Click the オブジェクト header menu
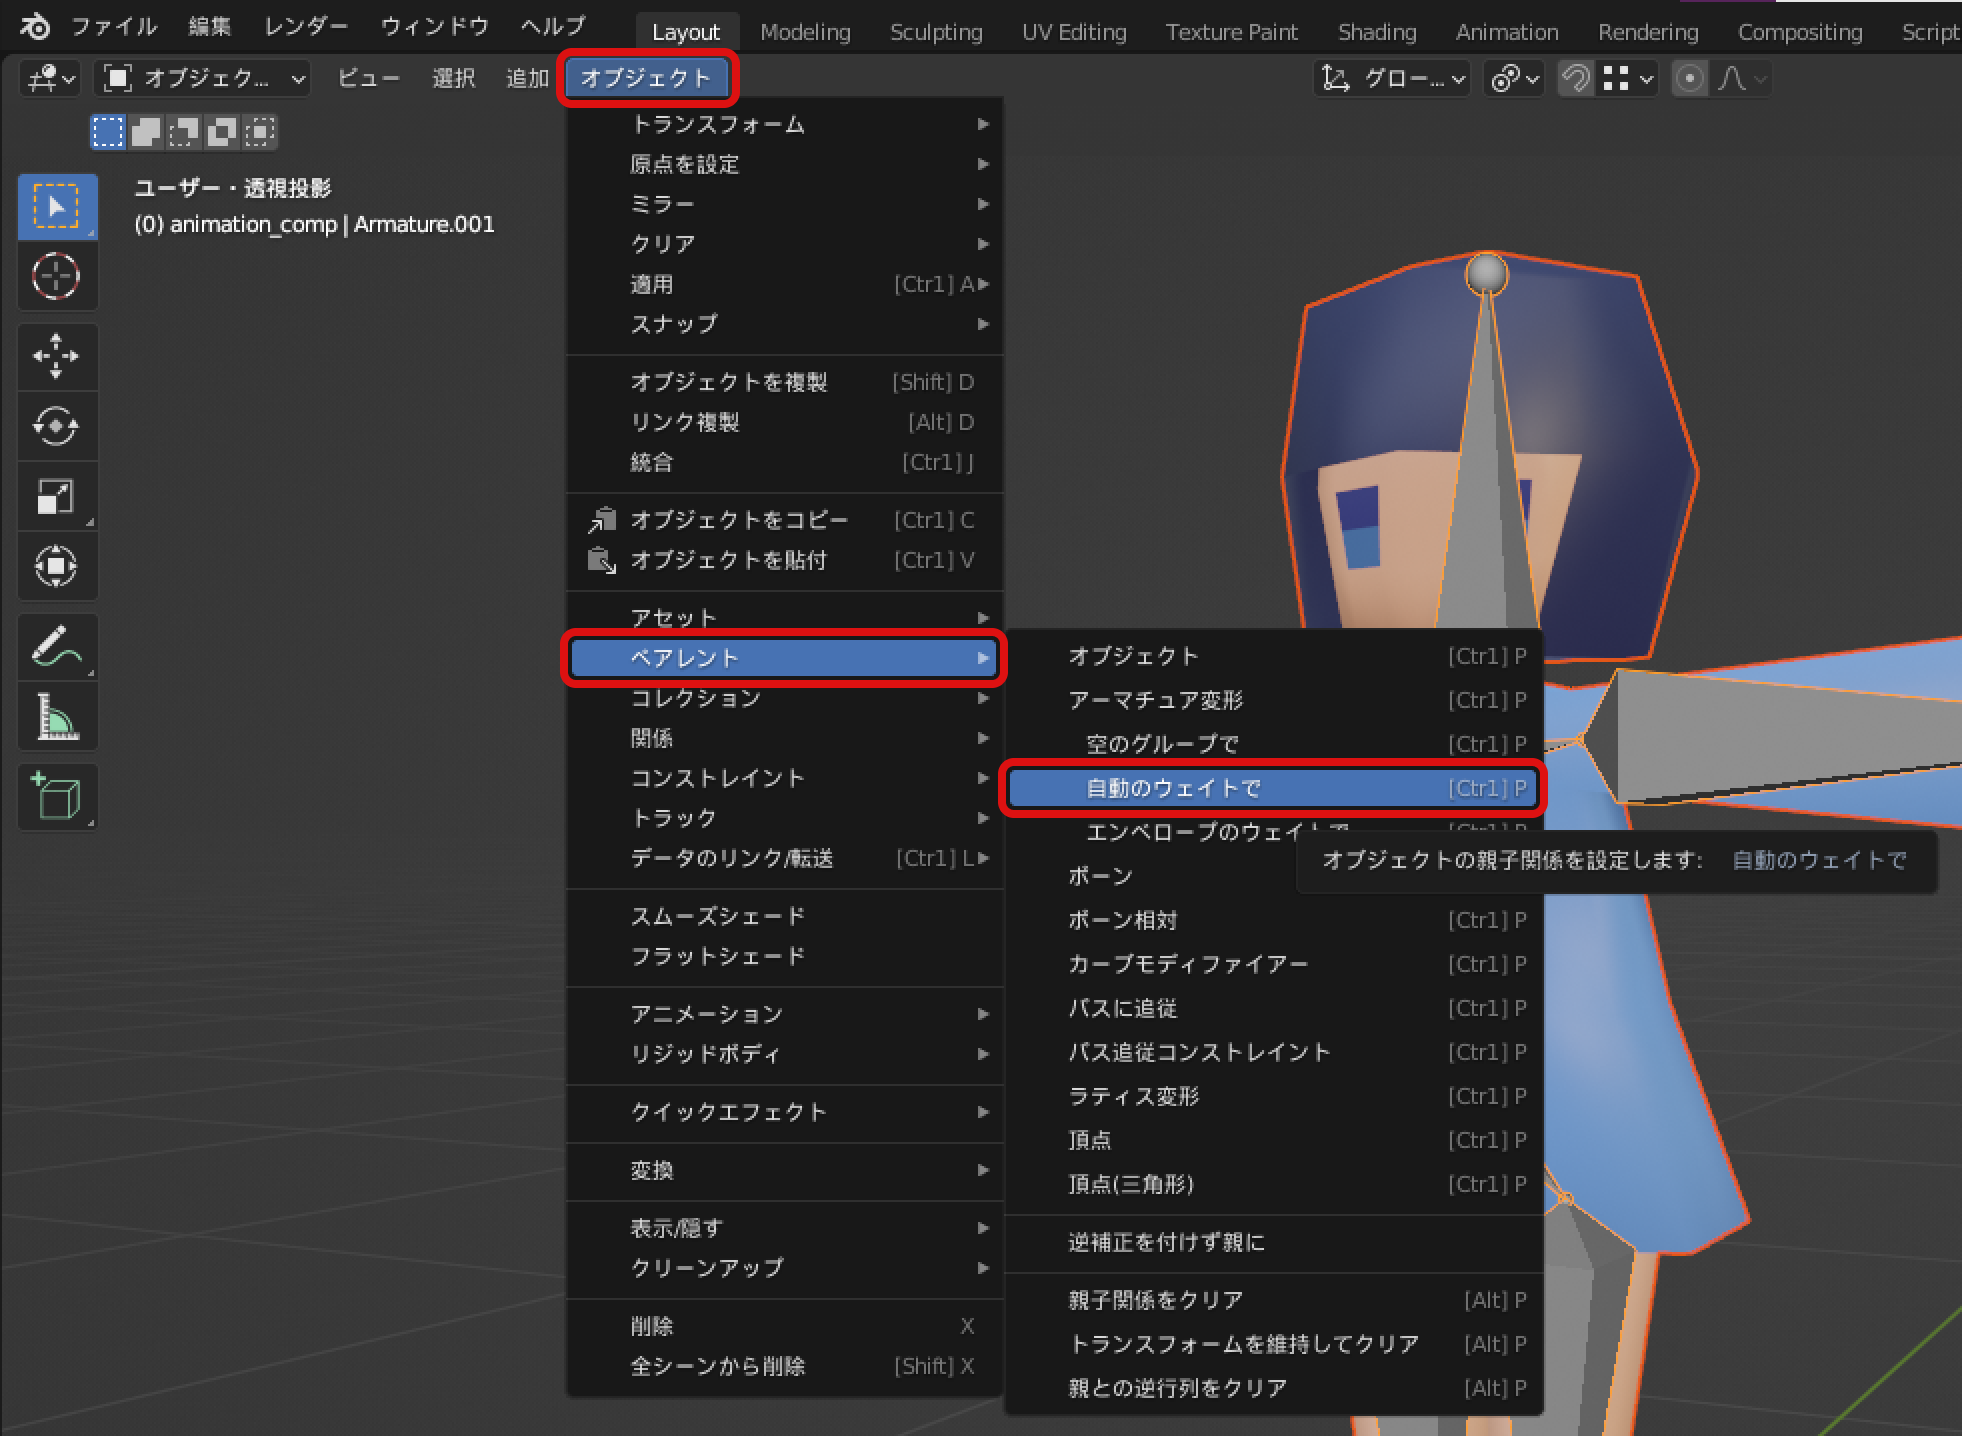Image resolution: width=1962 pixels, height=1436 pixels. point(646,78)
